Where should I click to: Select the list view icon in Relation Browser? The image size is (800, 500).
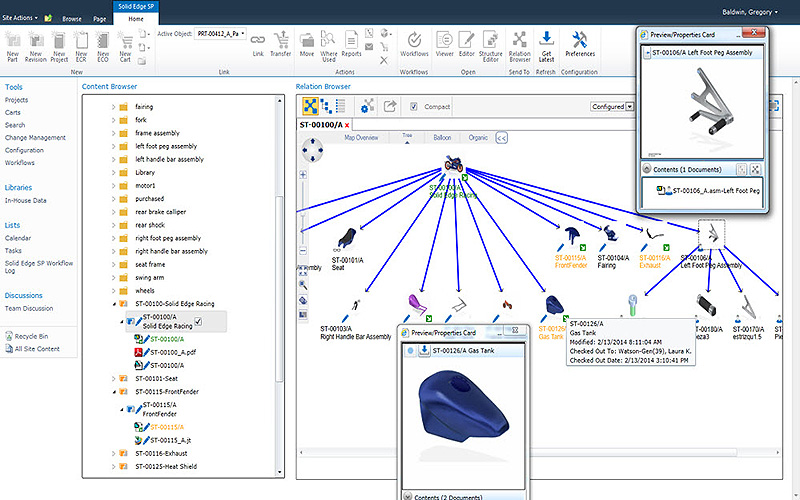pos(341,106)
